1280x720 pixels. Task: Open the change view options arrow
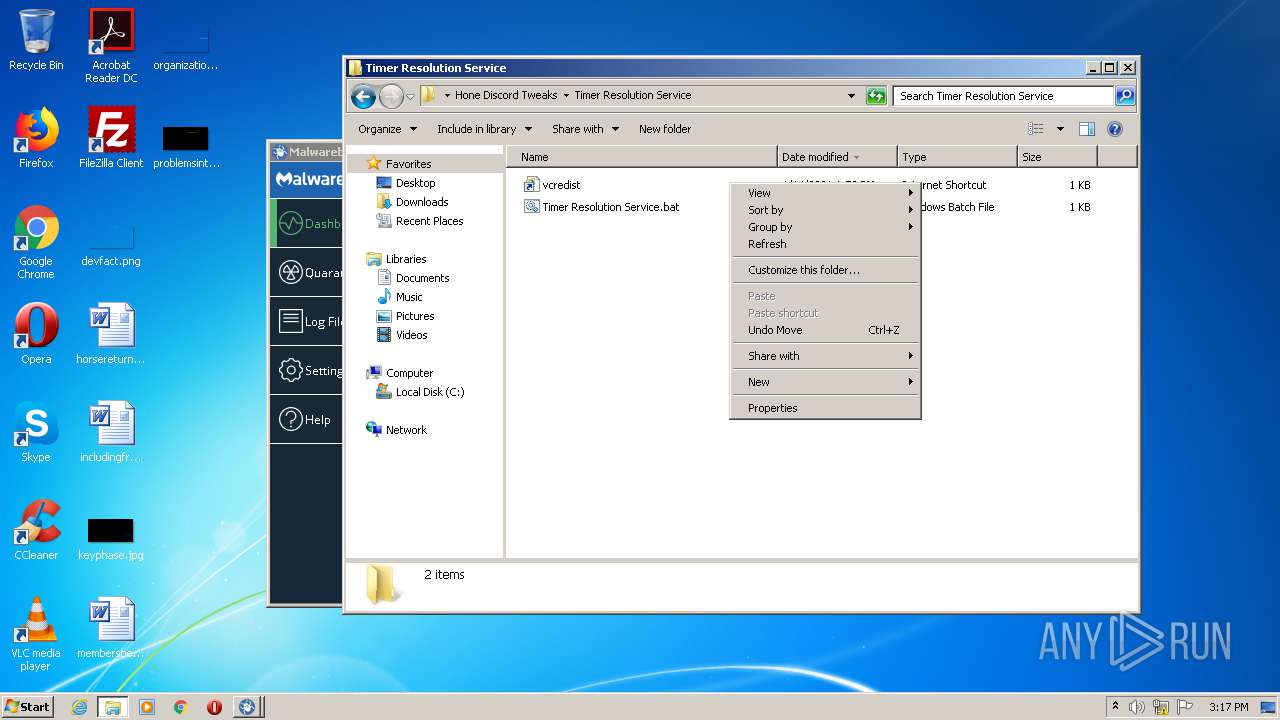point(1060,129)
